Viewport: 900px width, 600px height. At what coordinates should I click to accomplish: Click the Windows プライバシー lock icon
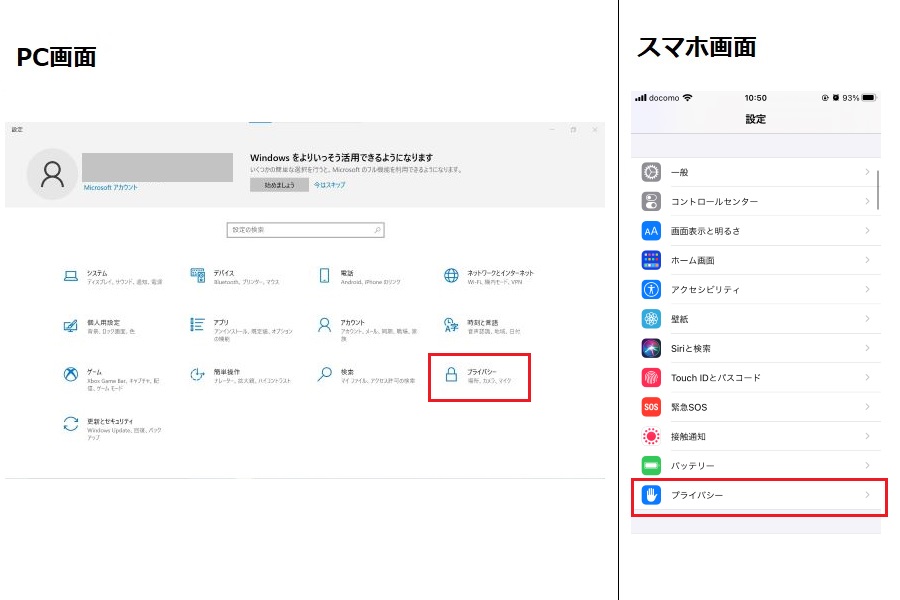click(451, 375)
